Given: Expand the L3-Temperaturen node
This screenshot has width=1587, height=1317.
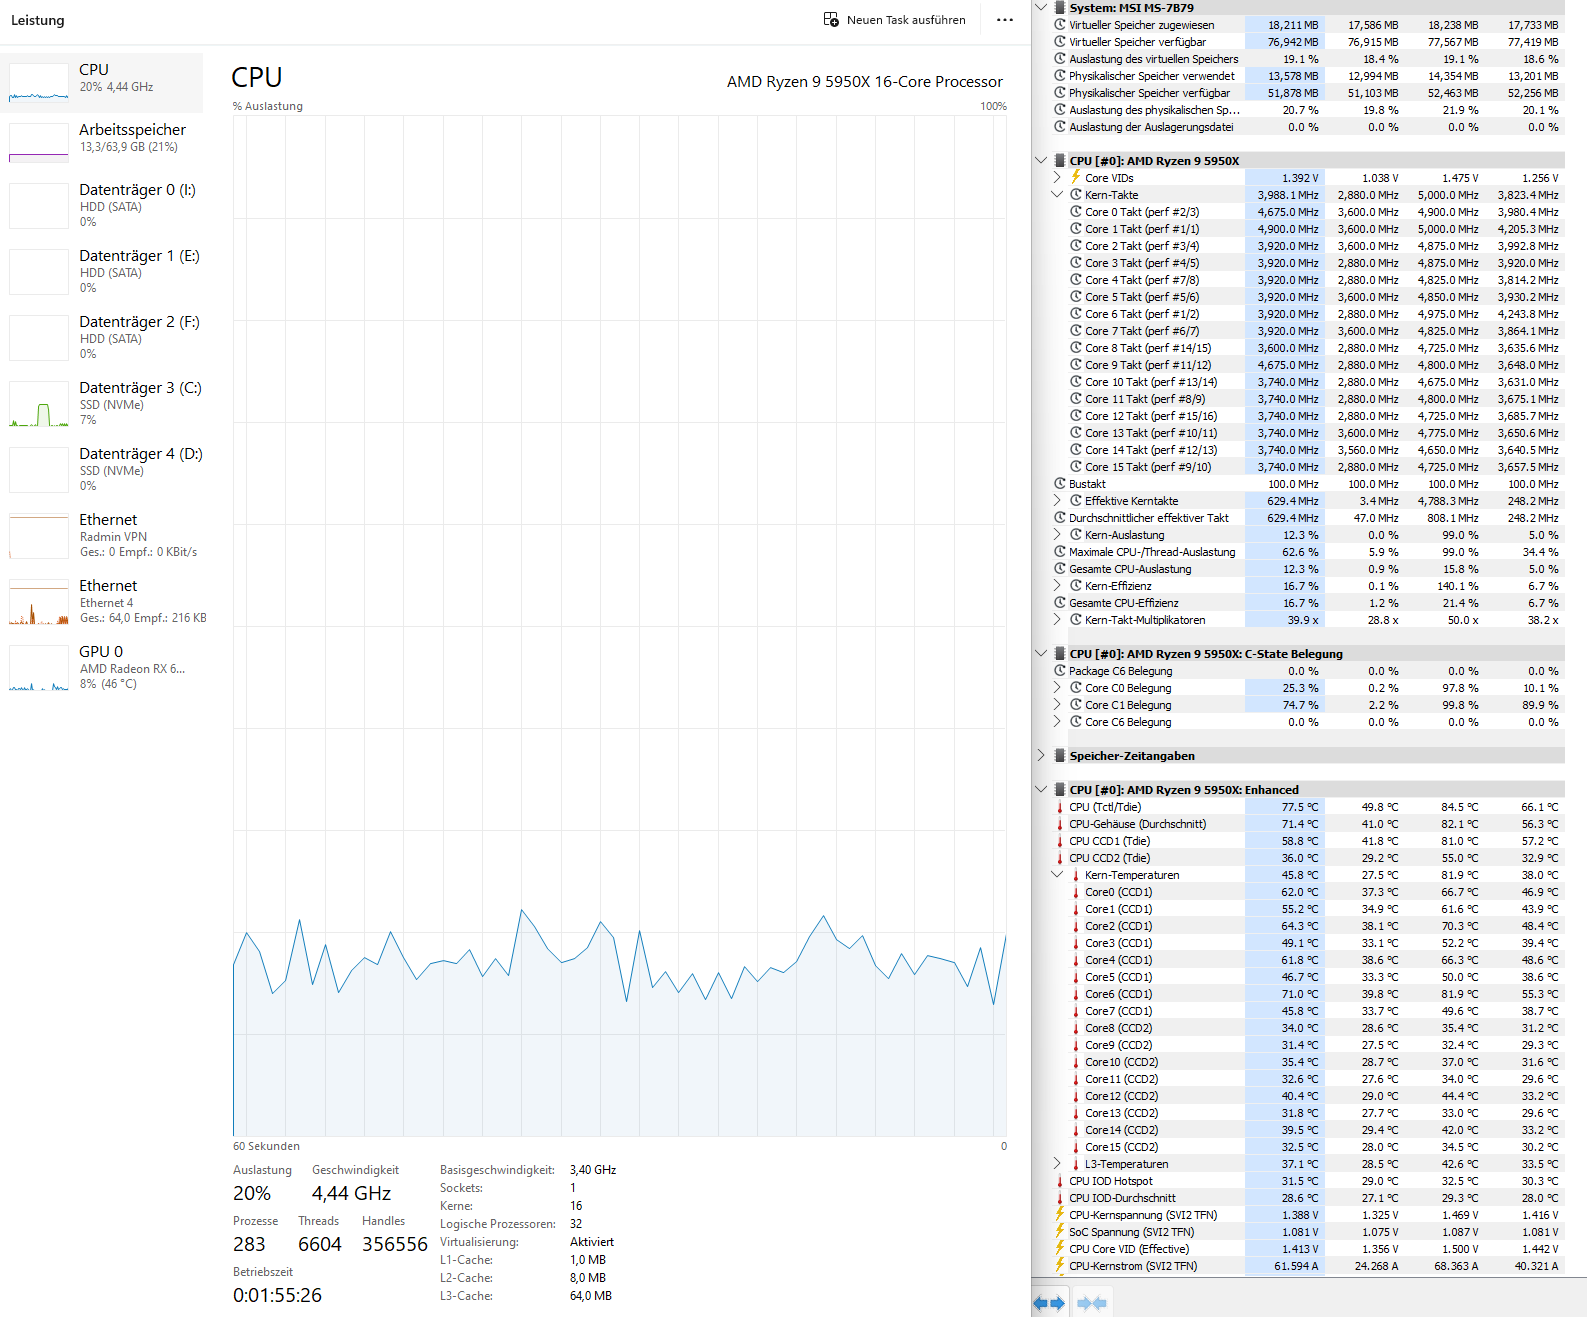Looking at the screenshot, I should pos(1057,1164).
